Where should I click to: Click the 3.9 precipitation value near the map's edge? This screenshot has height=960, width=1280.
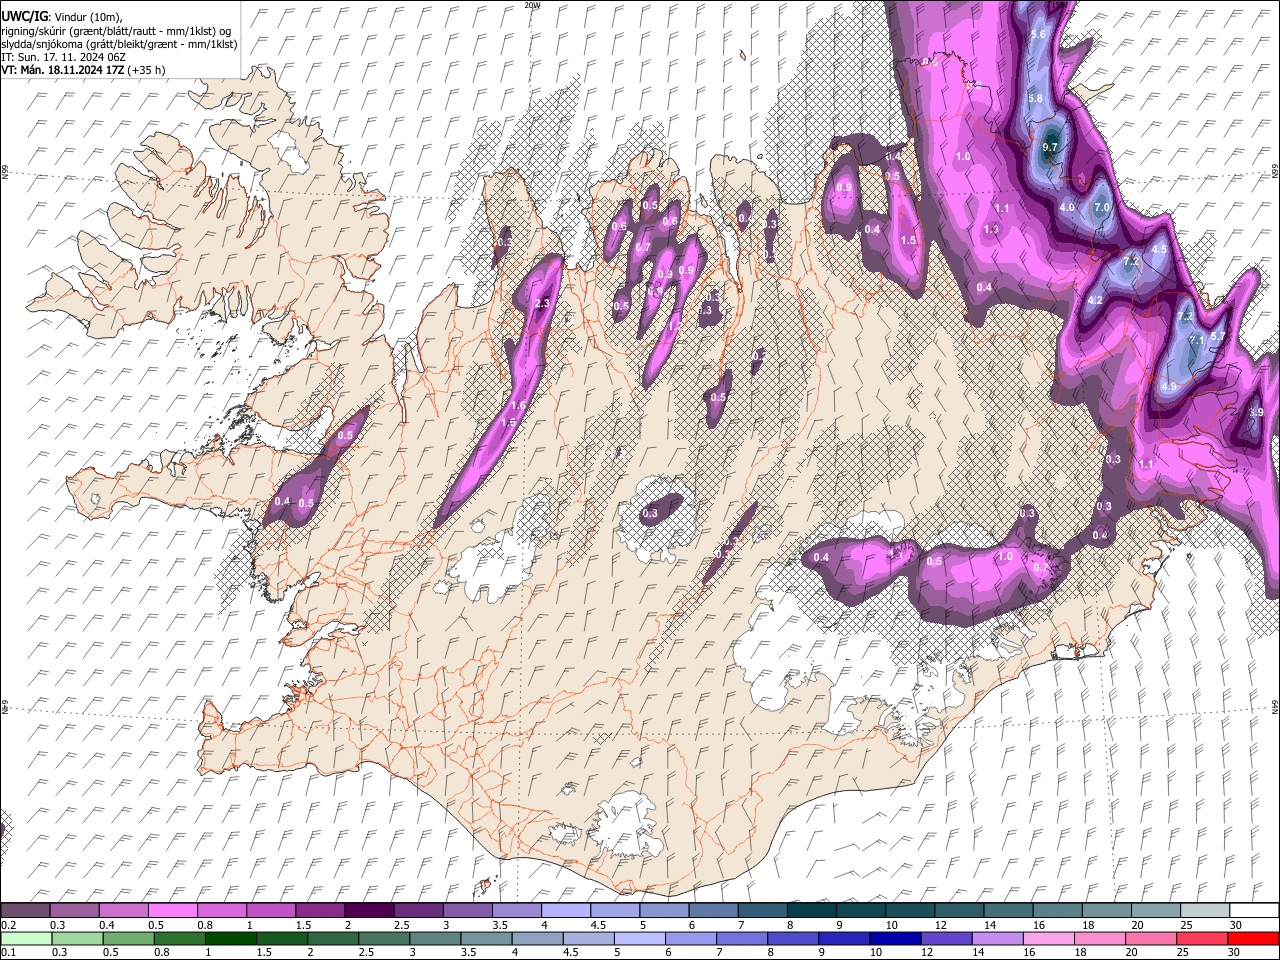click(x=1257, y=412)
